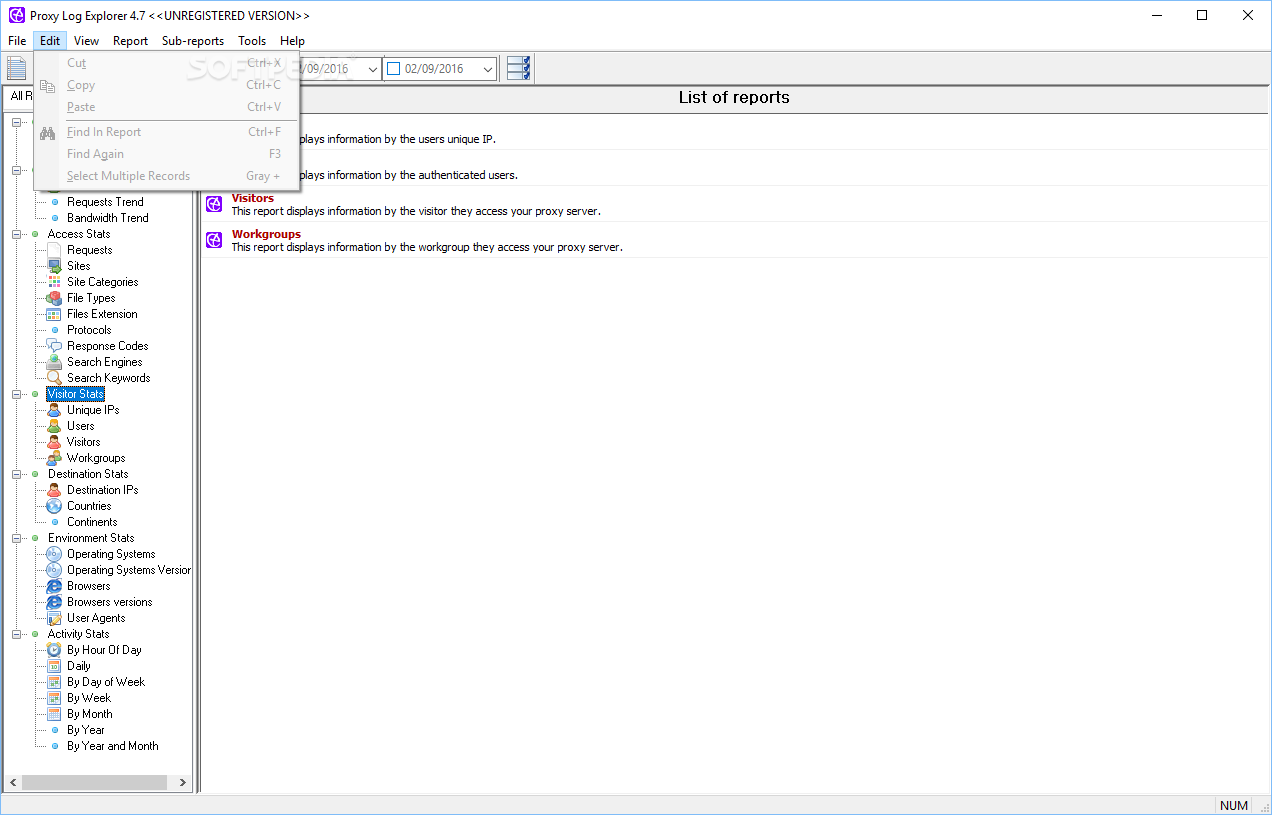Choose Paste from the Edit menu
Image resolution: width=1272 pixels, height=815 pixels.
coord(167,107)
